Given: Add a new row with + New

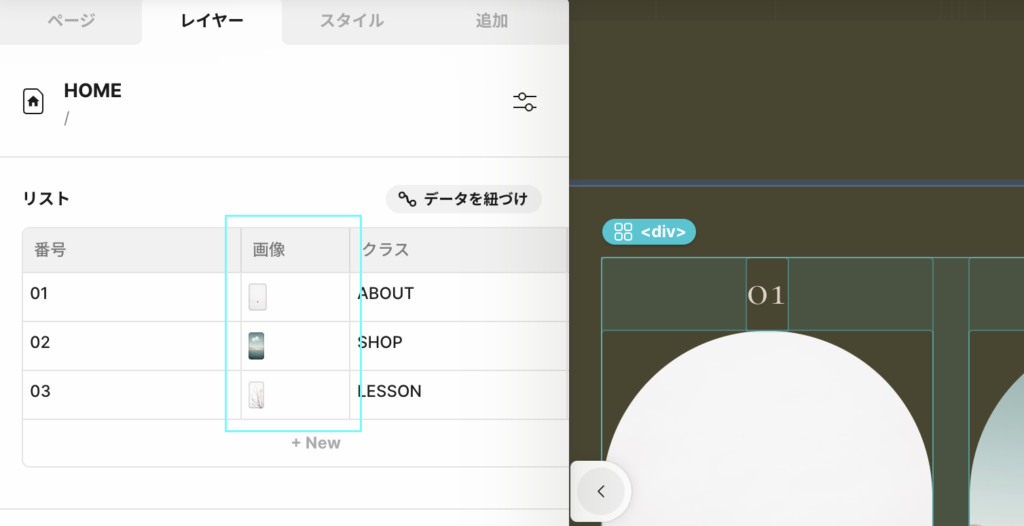Looking at the screenshot, I should pos(315,443).
